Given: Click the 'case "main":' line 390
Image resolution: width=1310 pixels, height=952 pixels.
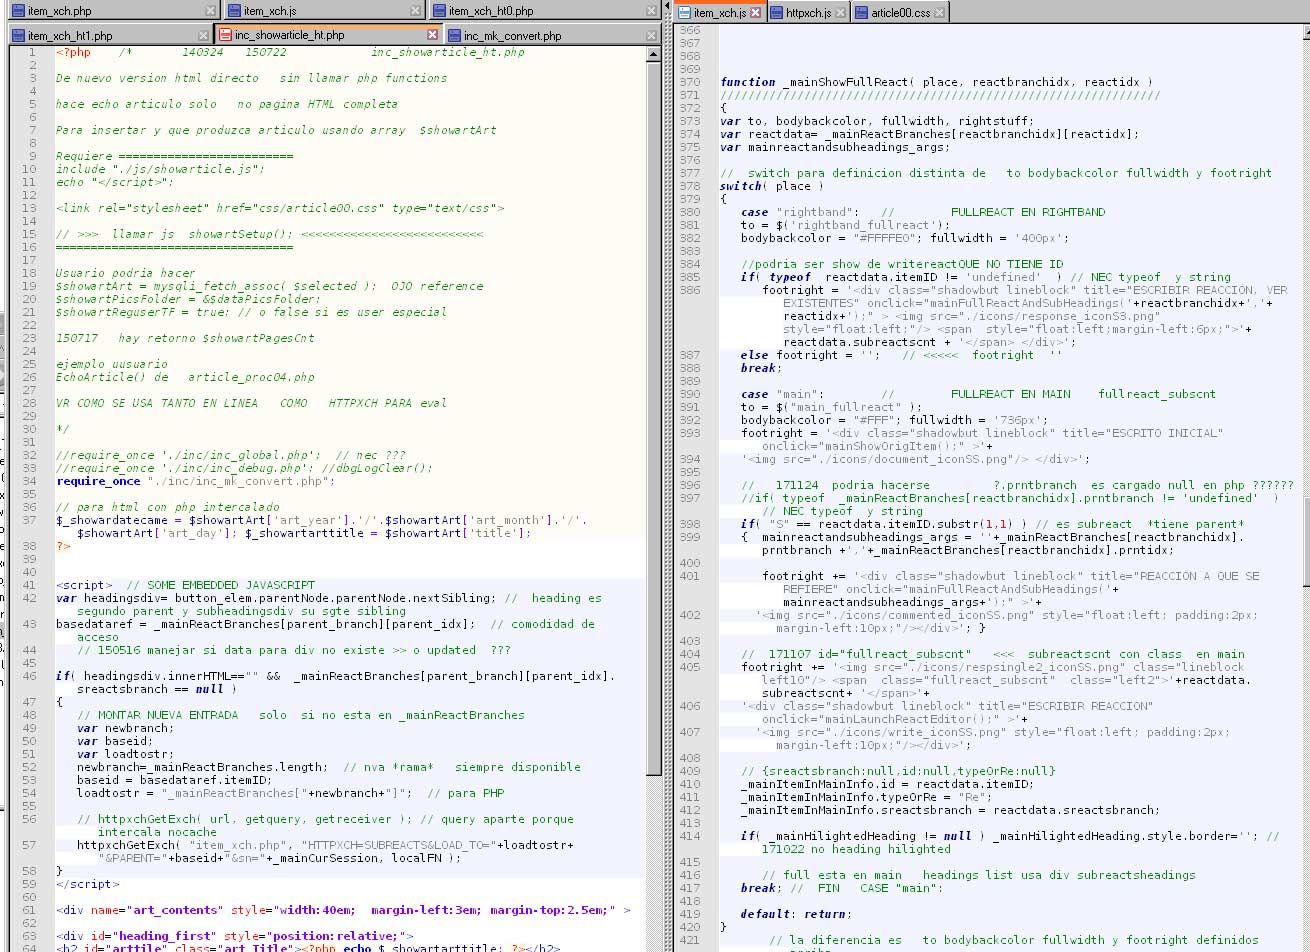Looking at the screenshot, I should pos(978,394).
